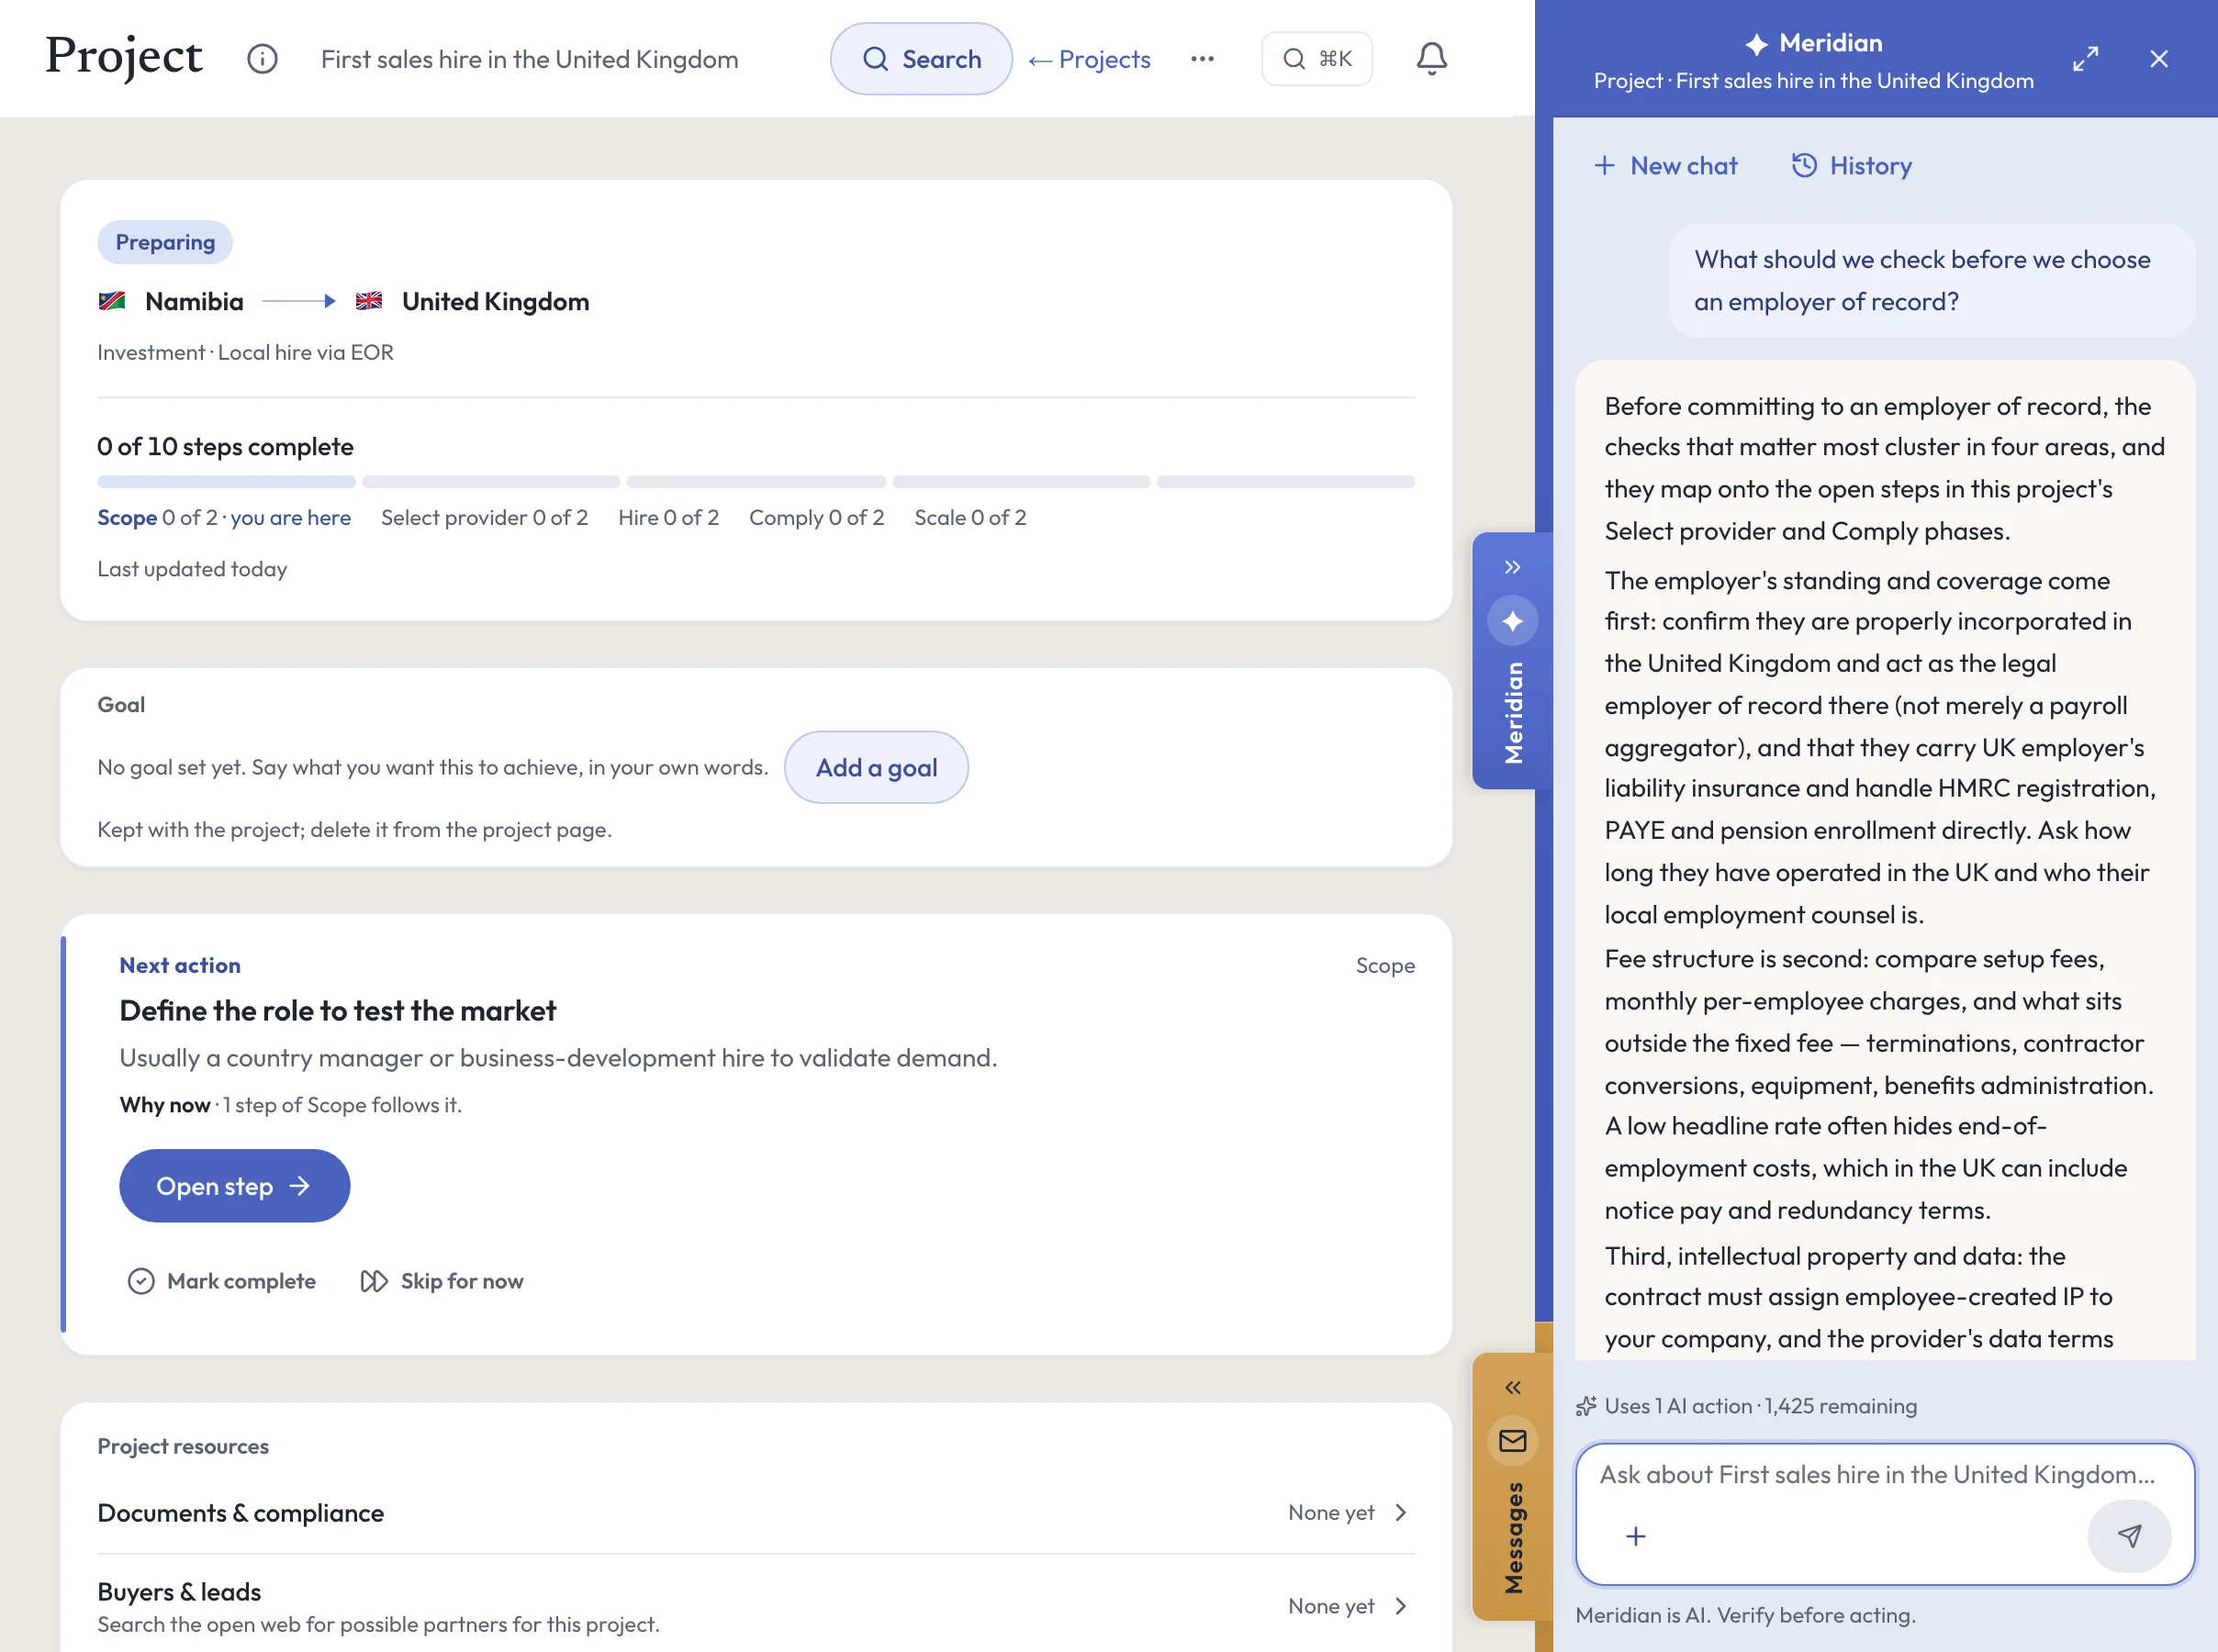Click the Messages vertical tab label

tap(1513, 1538)
